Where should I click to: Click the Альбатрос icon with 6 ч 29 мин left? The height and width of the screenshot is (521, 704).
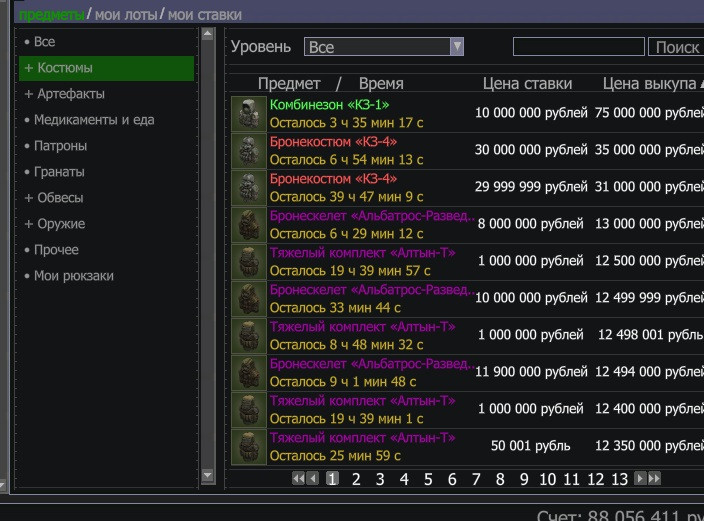coord(249,225)
